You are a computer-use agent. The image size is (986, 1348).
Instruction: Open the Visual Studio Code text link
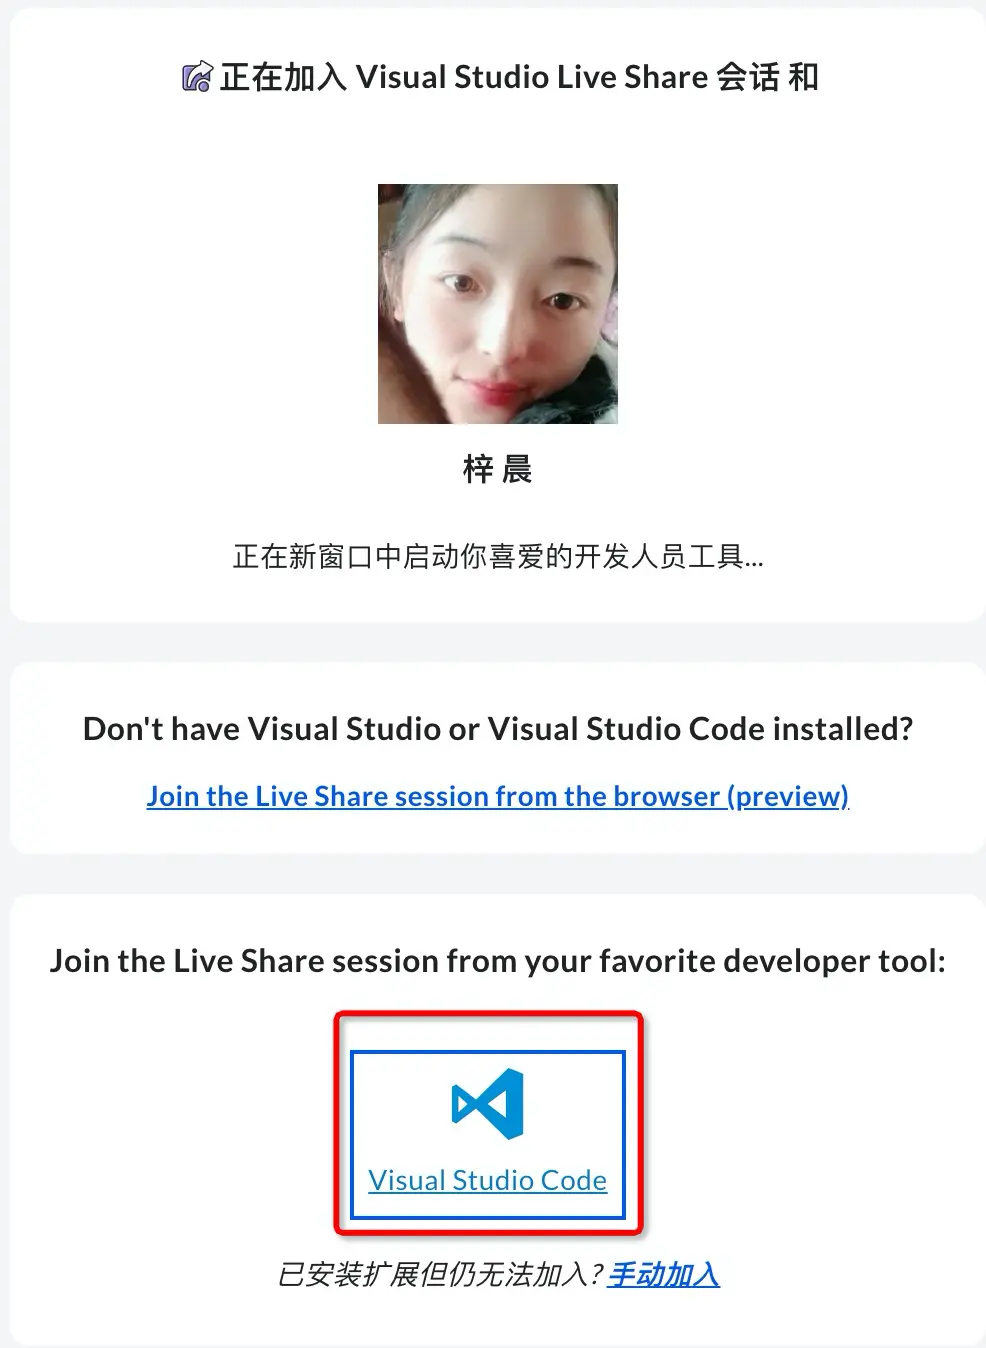pos(488,1180)
